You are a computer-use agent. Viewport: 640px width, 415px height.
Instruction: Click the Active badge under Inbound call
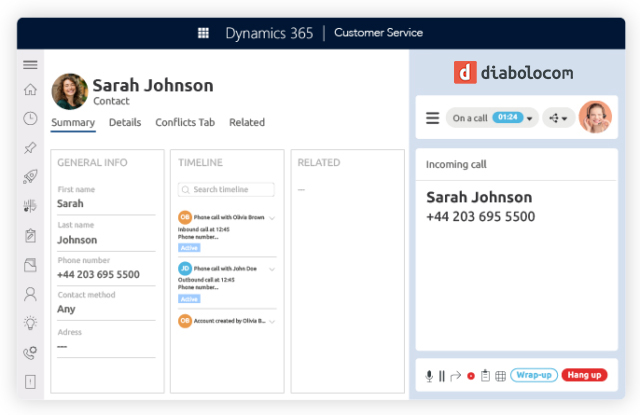click(x=189, y=248)
